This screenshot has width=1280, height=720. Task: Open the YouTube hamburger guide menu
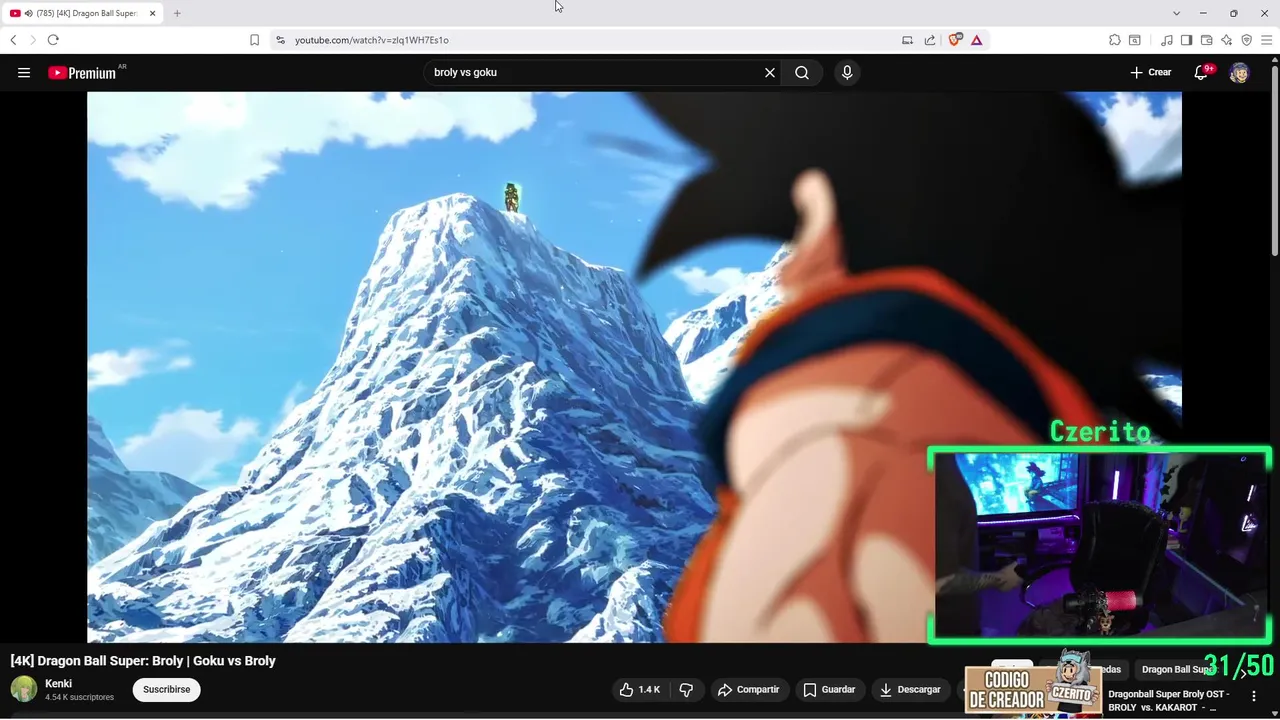24,72
